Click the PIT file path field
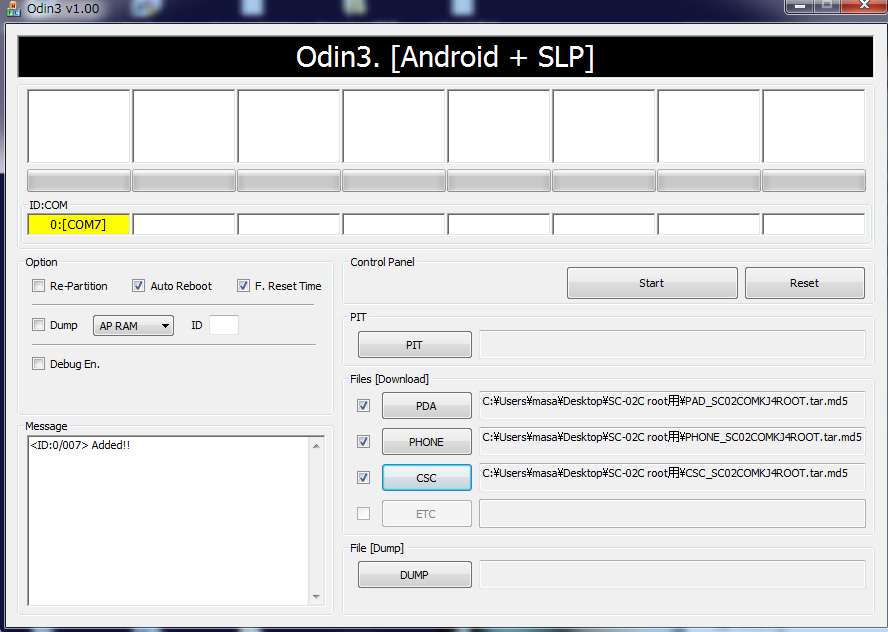Image resolution: width=888 pixels, height=632 pixels. coord(672,345)
